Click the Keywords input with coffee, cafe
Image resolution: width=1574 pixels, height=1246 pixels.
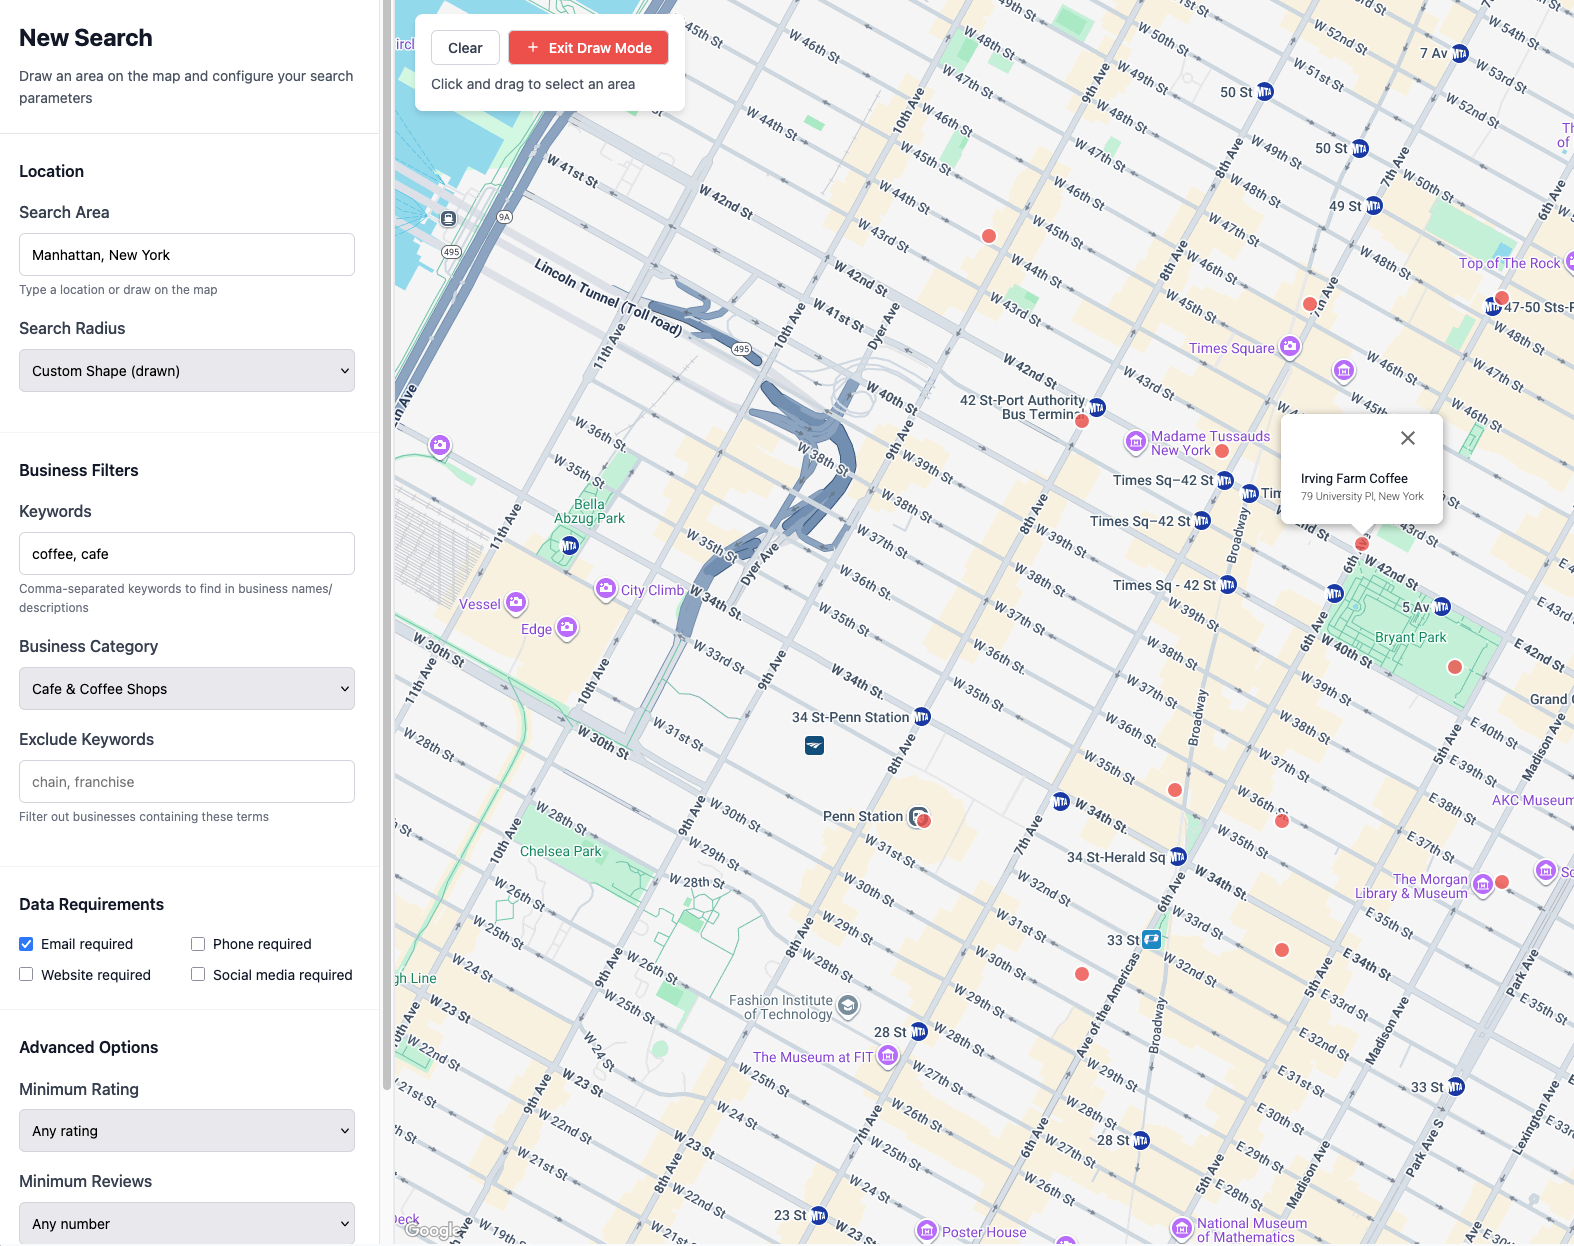tap(187, 554)
